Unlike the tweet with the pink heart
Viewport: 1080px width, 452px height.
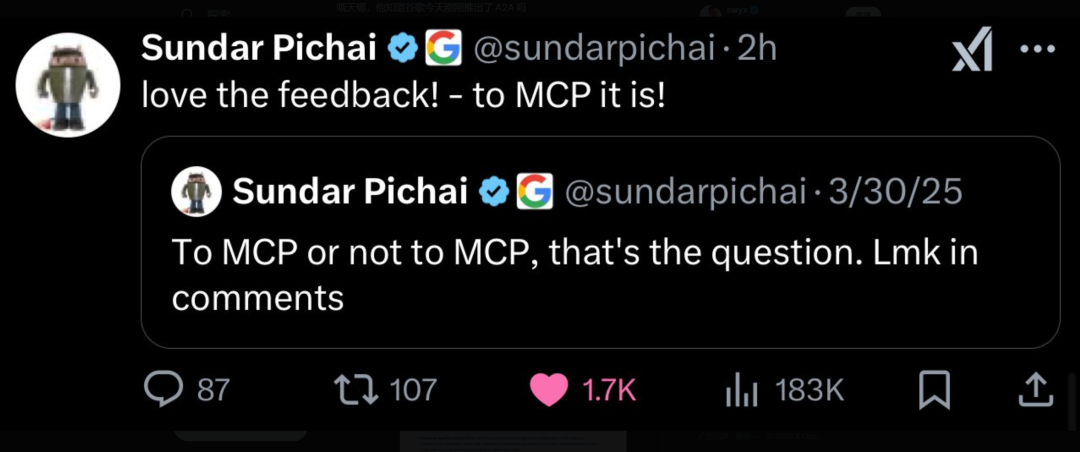pyautogui.click(x=549, y=389)
